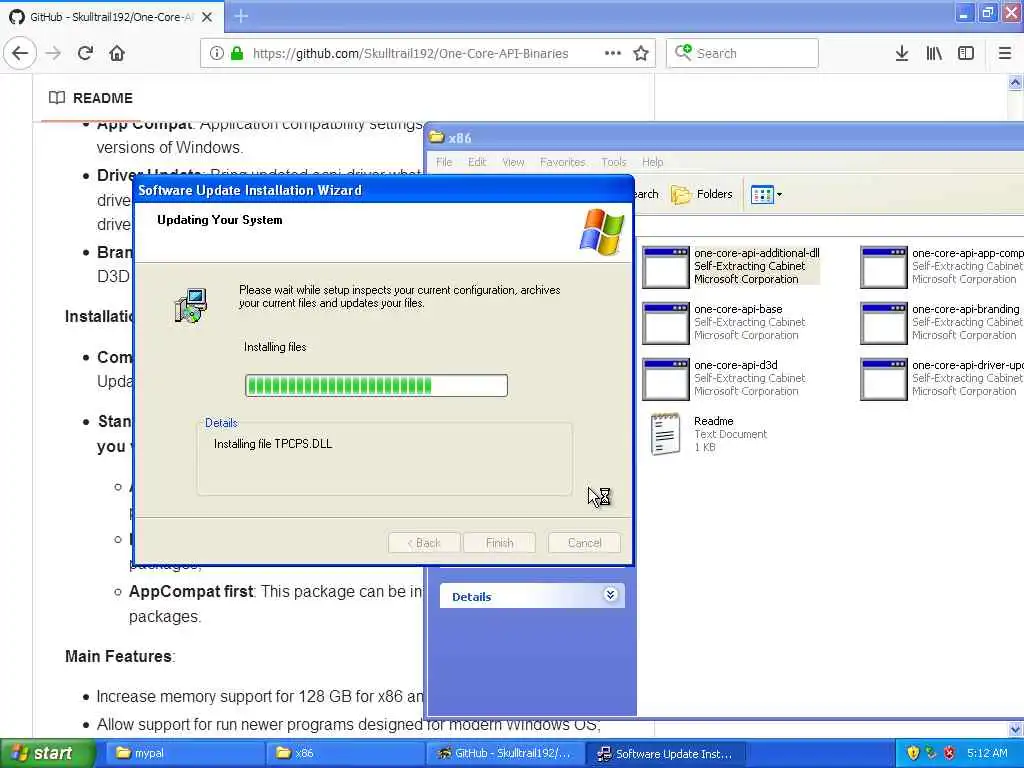Open page actions three-dot menu

(613, 53)
